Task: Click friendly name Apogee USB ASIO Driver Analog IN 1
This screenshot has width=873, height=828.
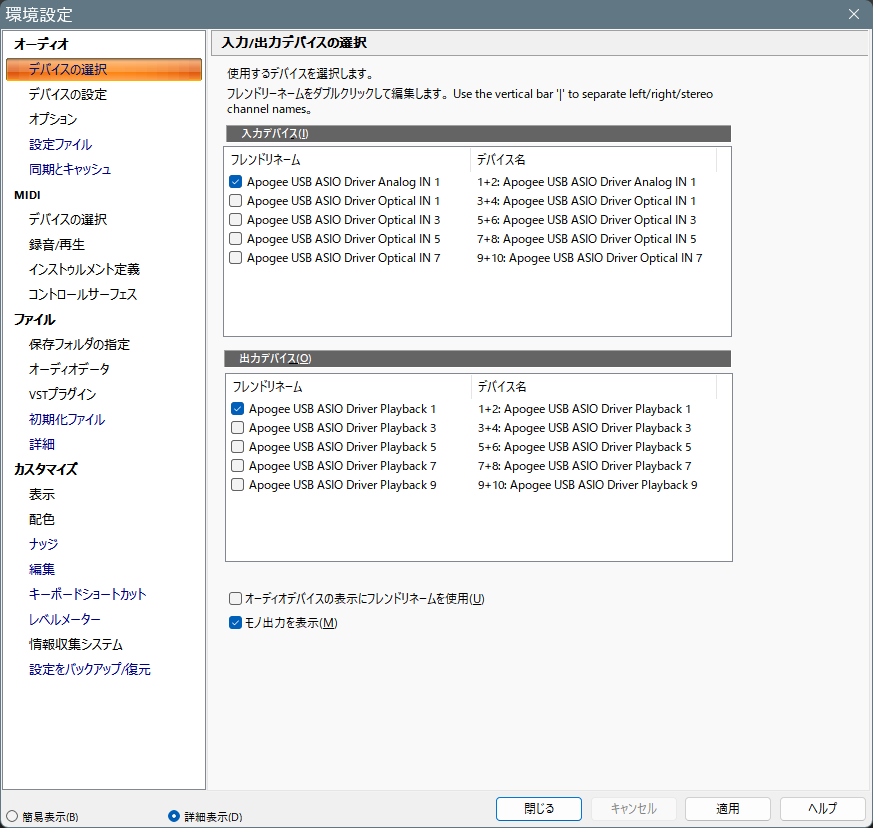Action: pyautogui.click(x=344, y=182)
